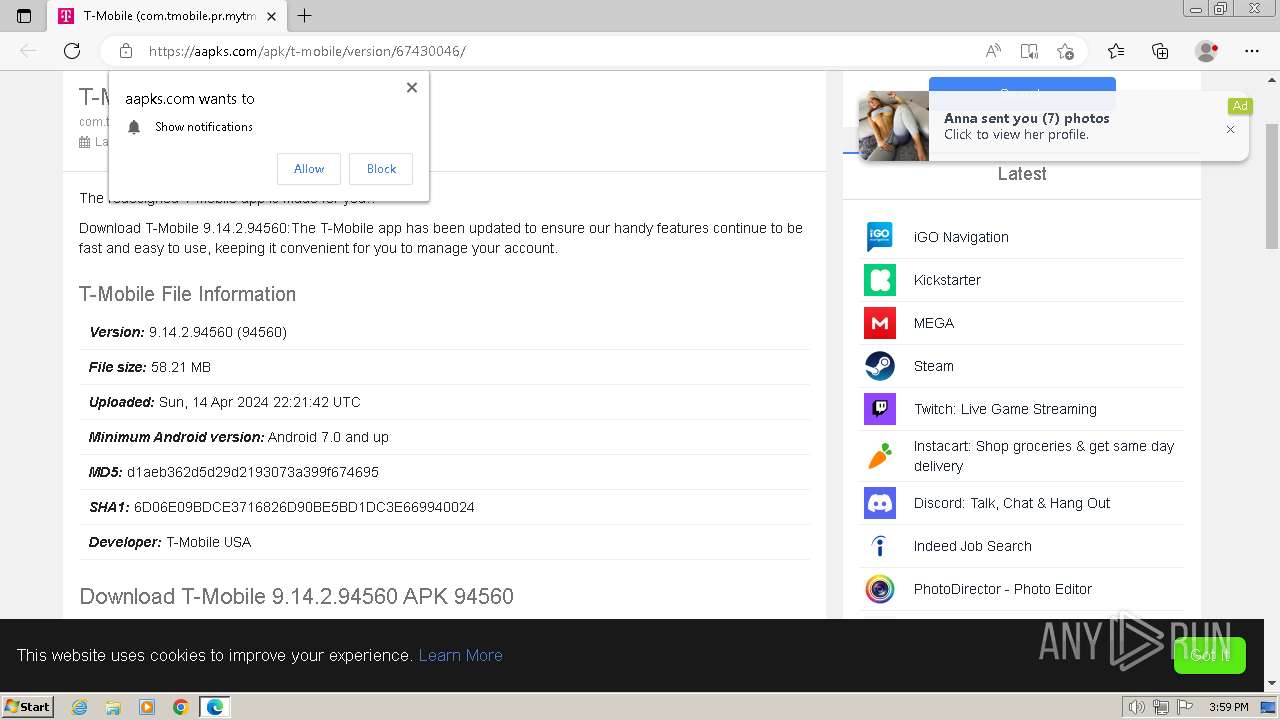Click the SHA1 hash value
The image size is (1280, 720).
click(x=304, y=507)
